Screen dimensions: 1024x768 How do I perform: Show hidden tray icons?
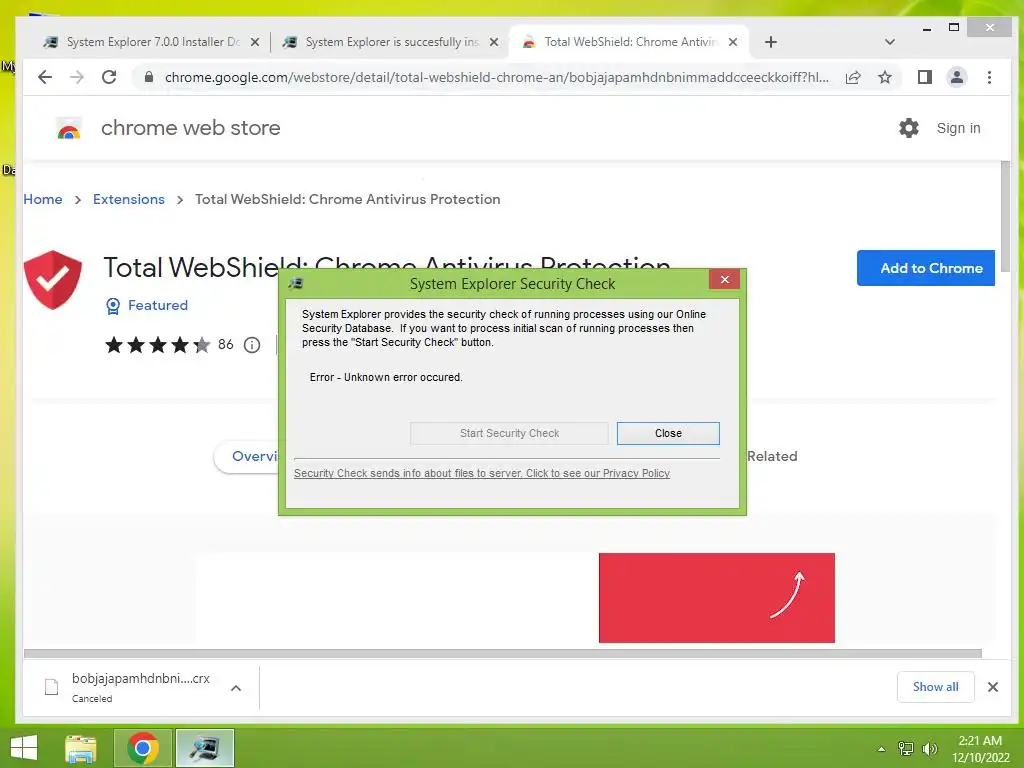point(881,749)
